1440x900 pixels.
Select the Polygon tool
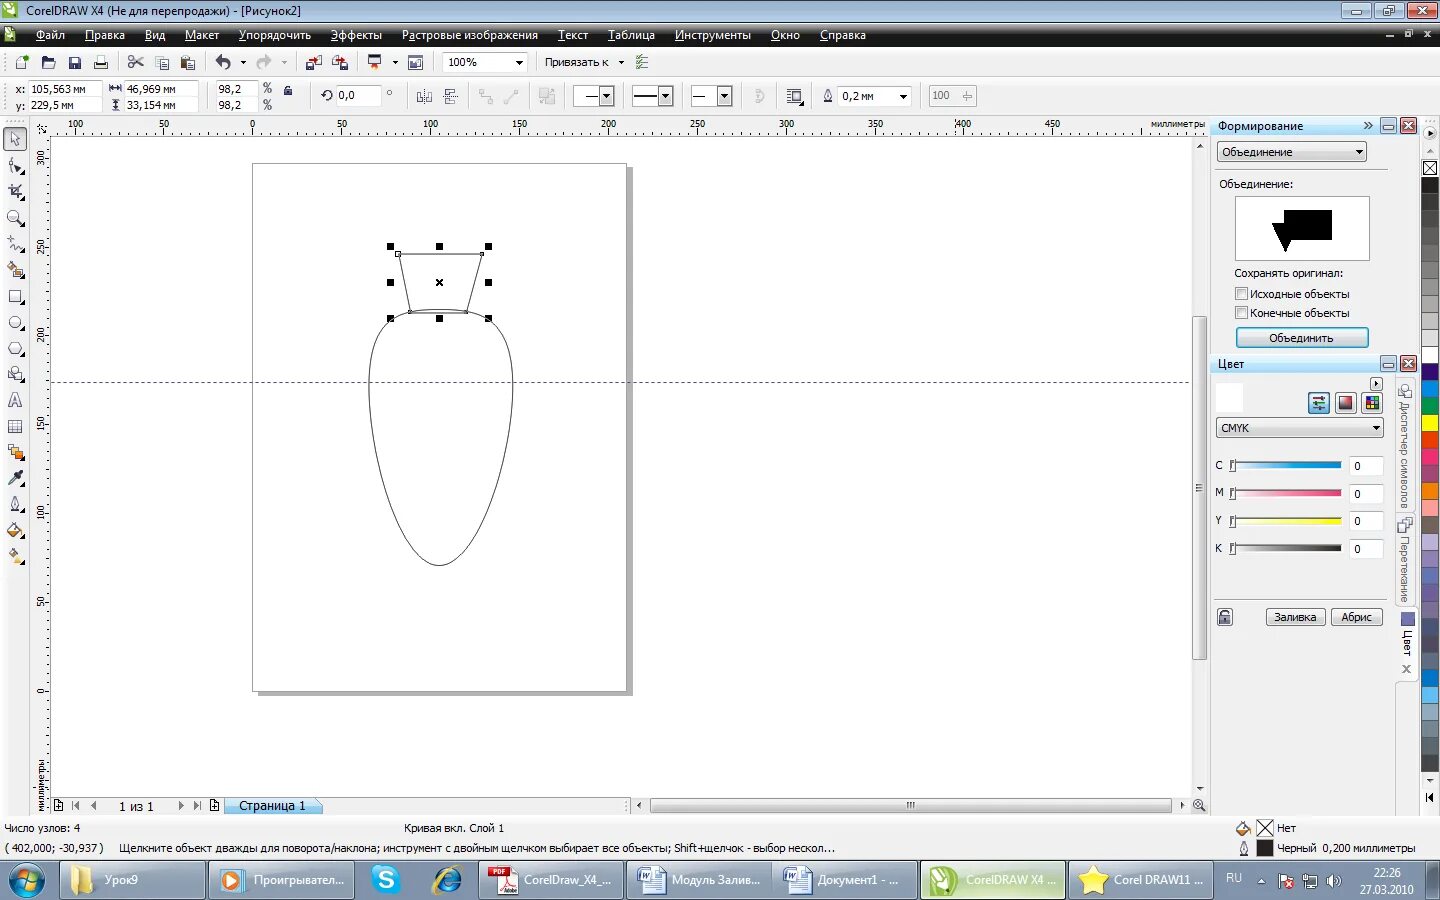[15, 348]
